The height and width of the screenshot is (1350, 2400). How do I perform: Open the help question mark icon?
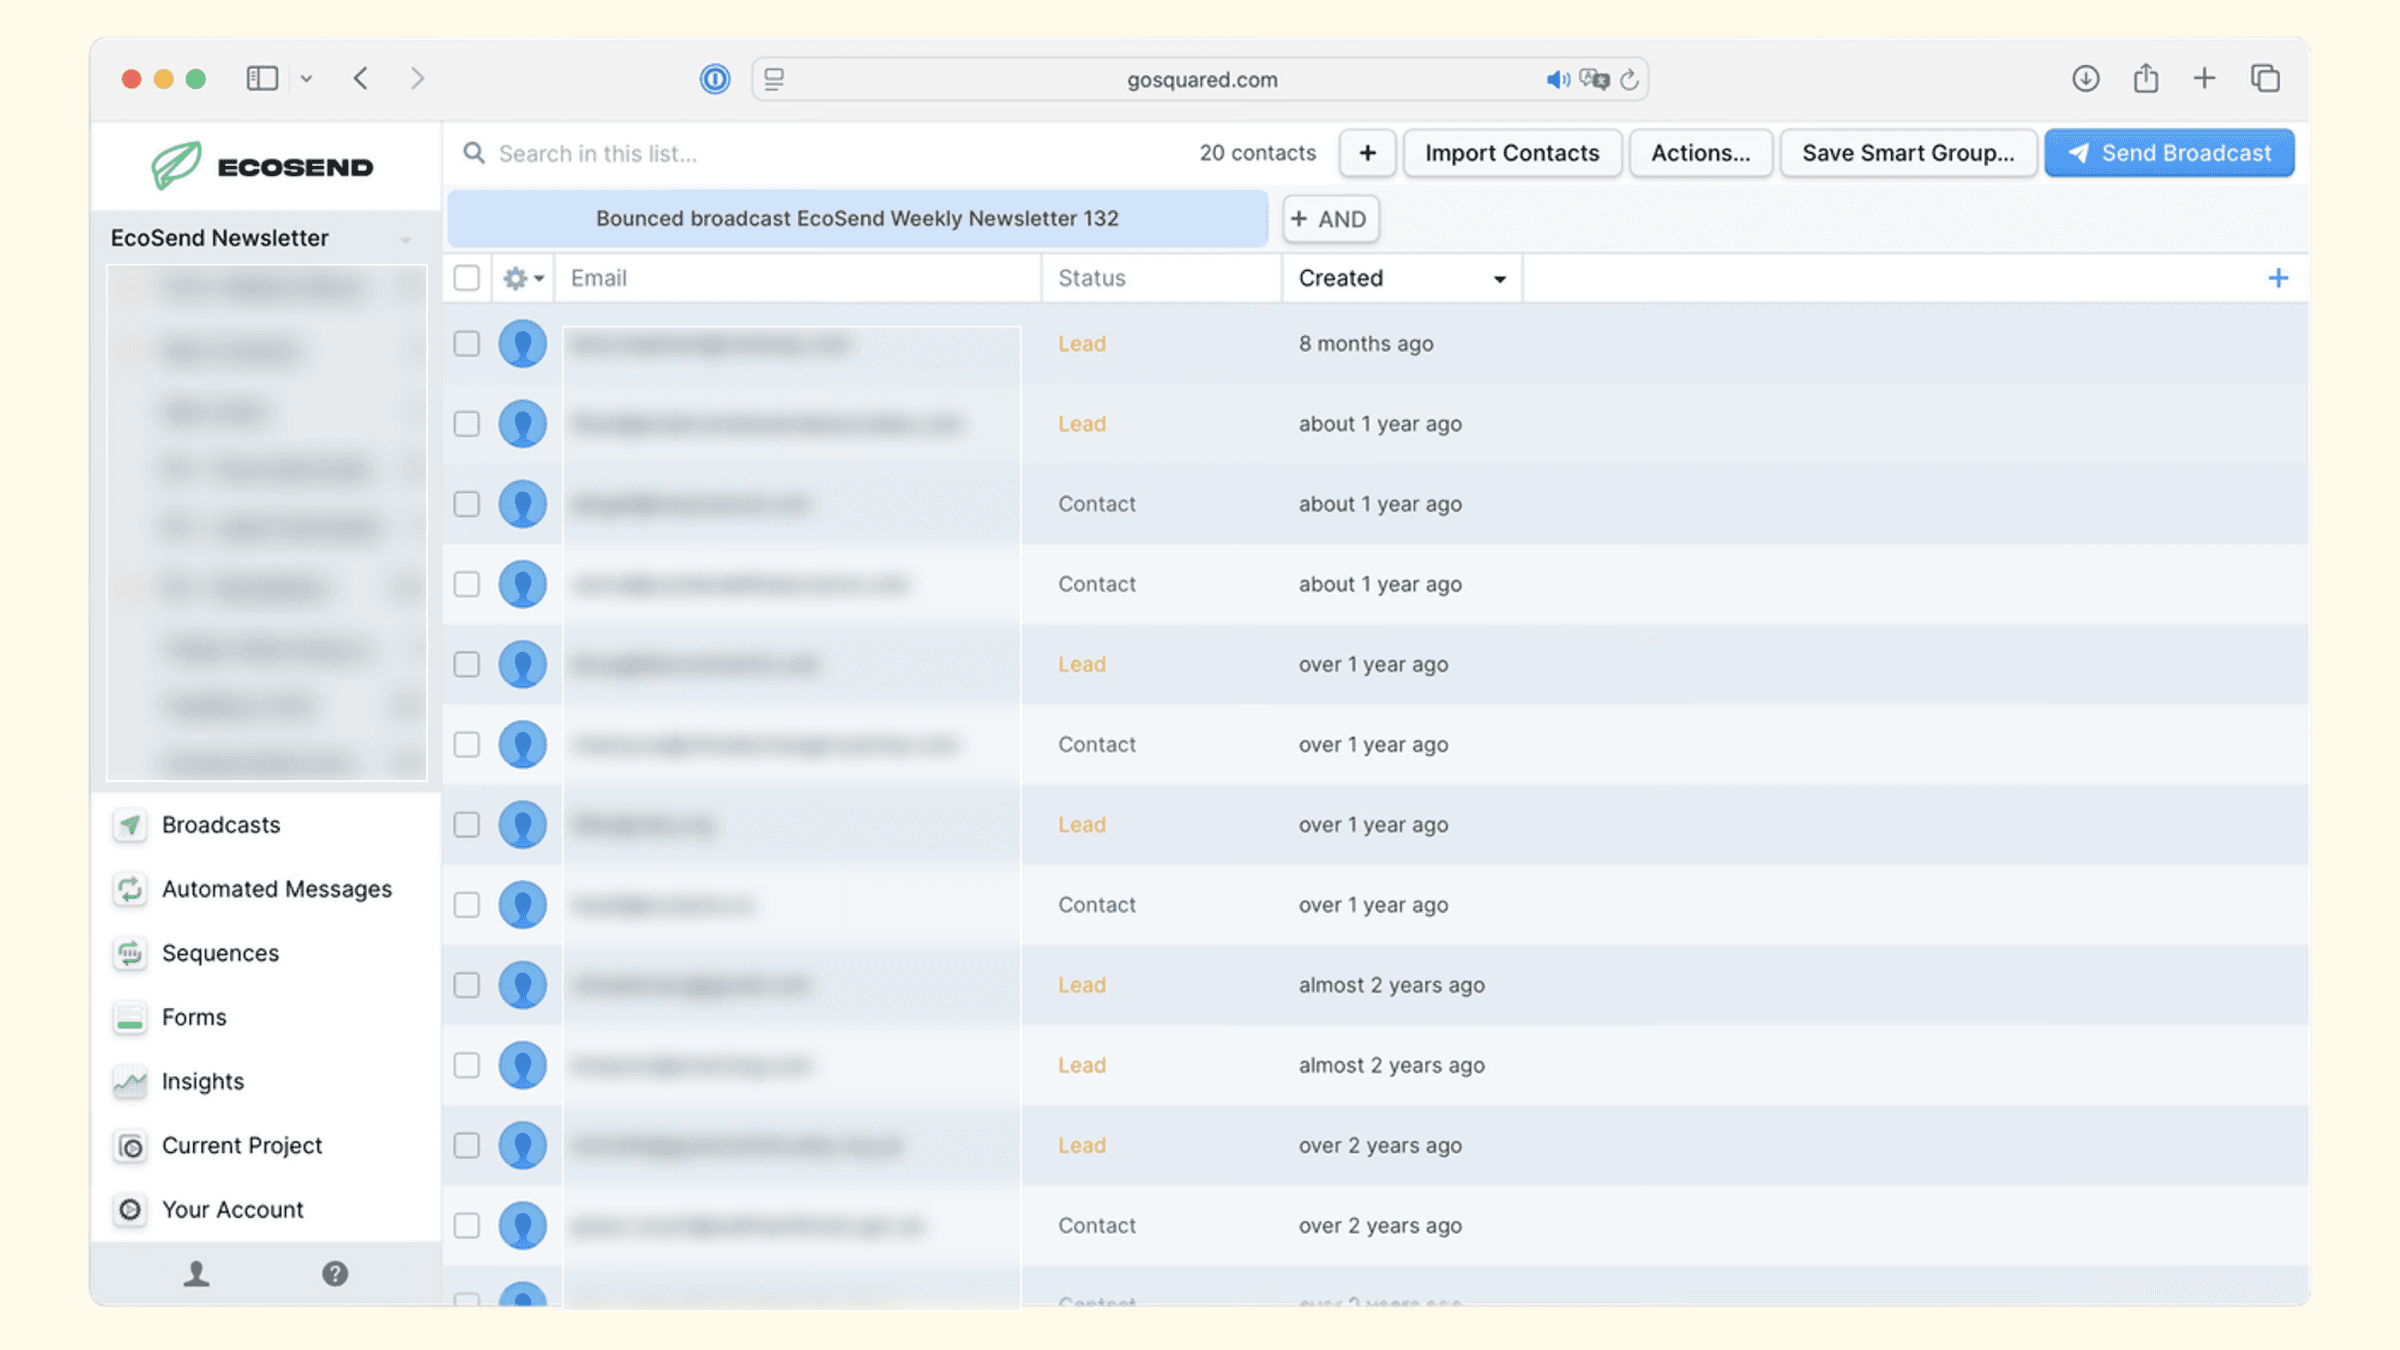335,1273
